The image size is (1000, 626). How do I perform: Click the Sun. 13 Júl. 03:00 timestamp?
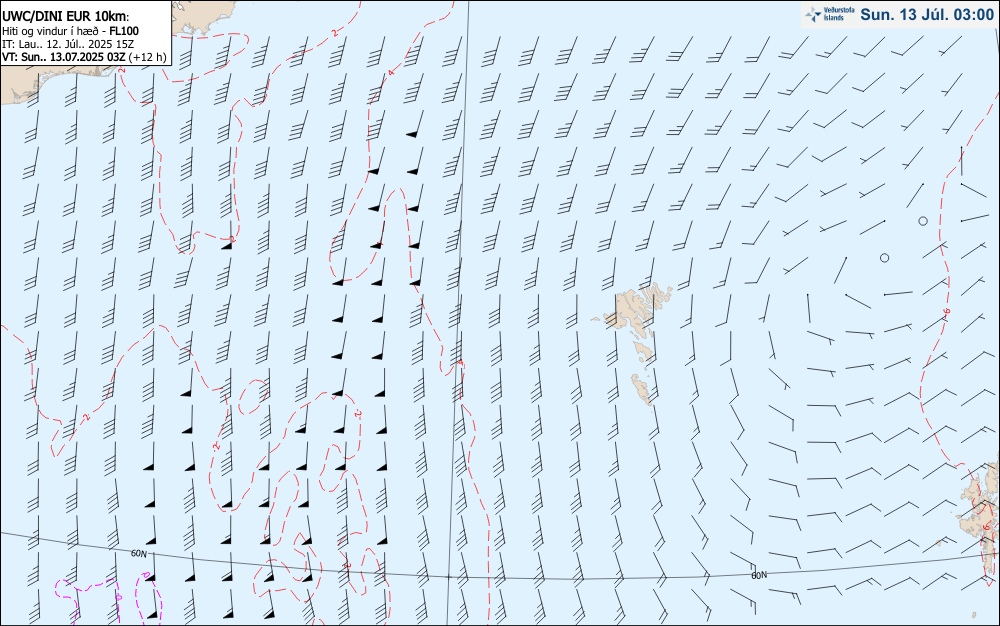coord(927,15)
